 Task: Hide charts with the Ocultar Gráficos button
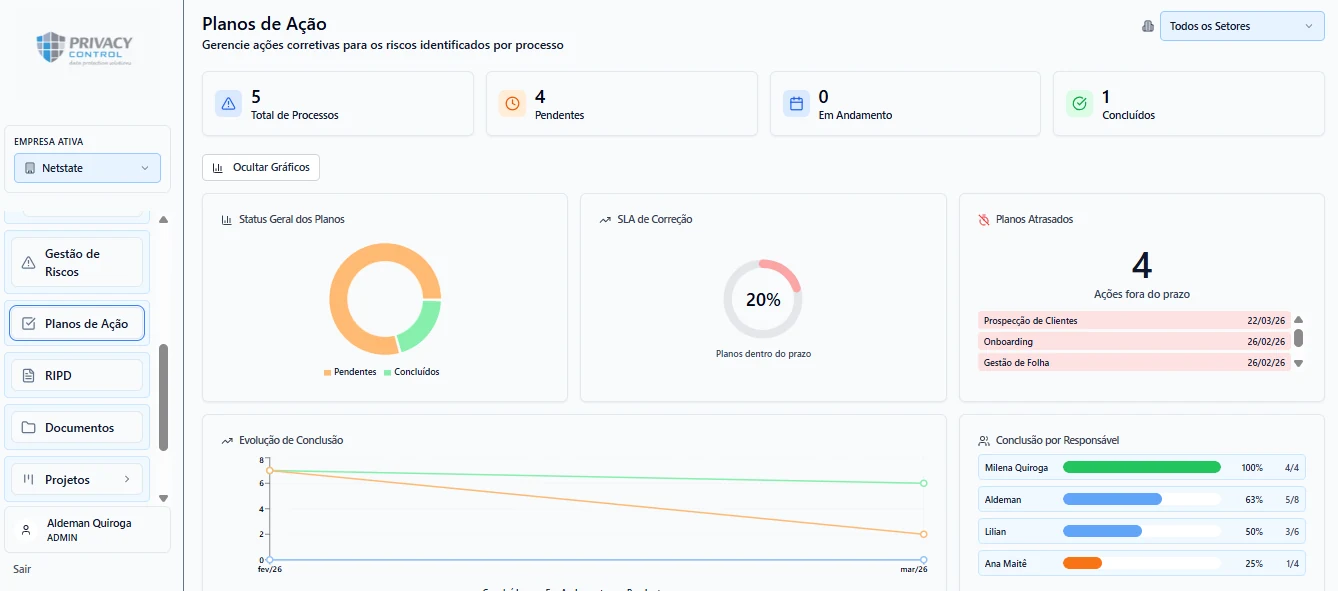tap(261, 167)
